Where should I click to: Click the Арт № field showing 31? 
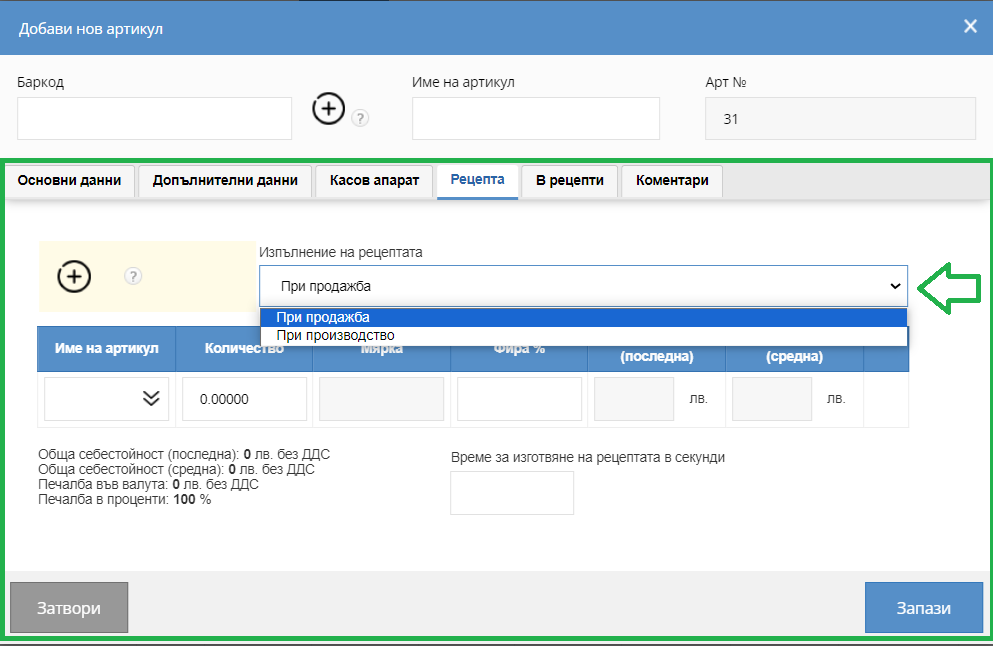click(x=840, y=118)
